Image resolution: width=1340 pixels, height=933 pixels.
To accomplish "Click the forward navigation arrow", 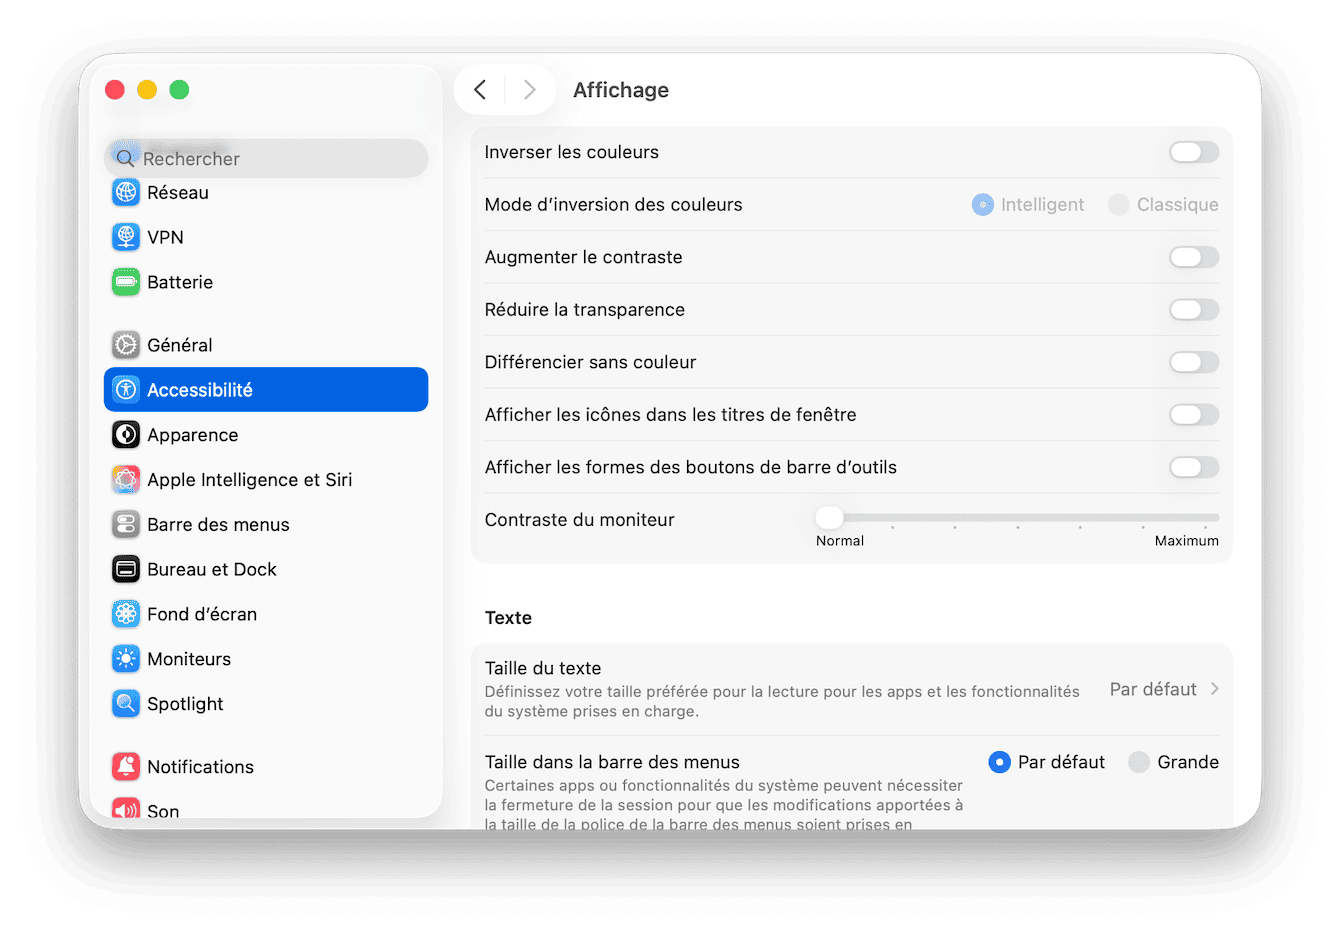I will tap(530, 89).
